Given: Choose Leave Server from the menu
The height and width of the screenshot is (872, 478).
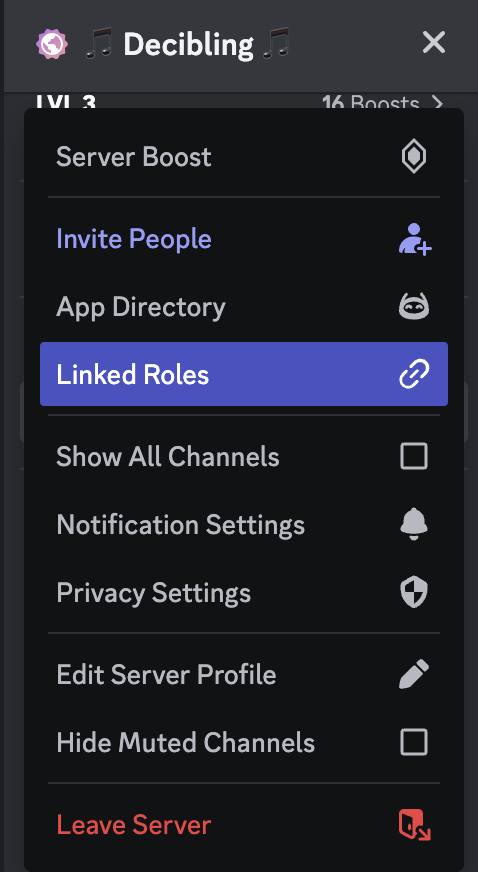Looking at the screenshot, I should tap(244, 825).
